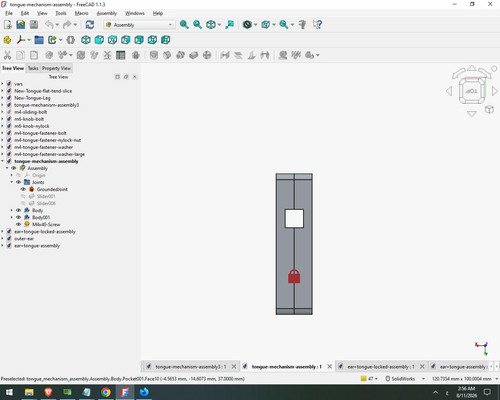Toggle visibility eye of Body001
The image size is (500, 400).
(x=19, y=217)
